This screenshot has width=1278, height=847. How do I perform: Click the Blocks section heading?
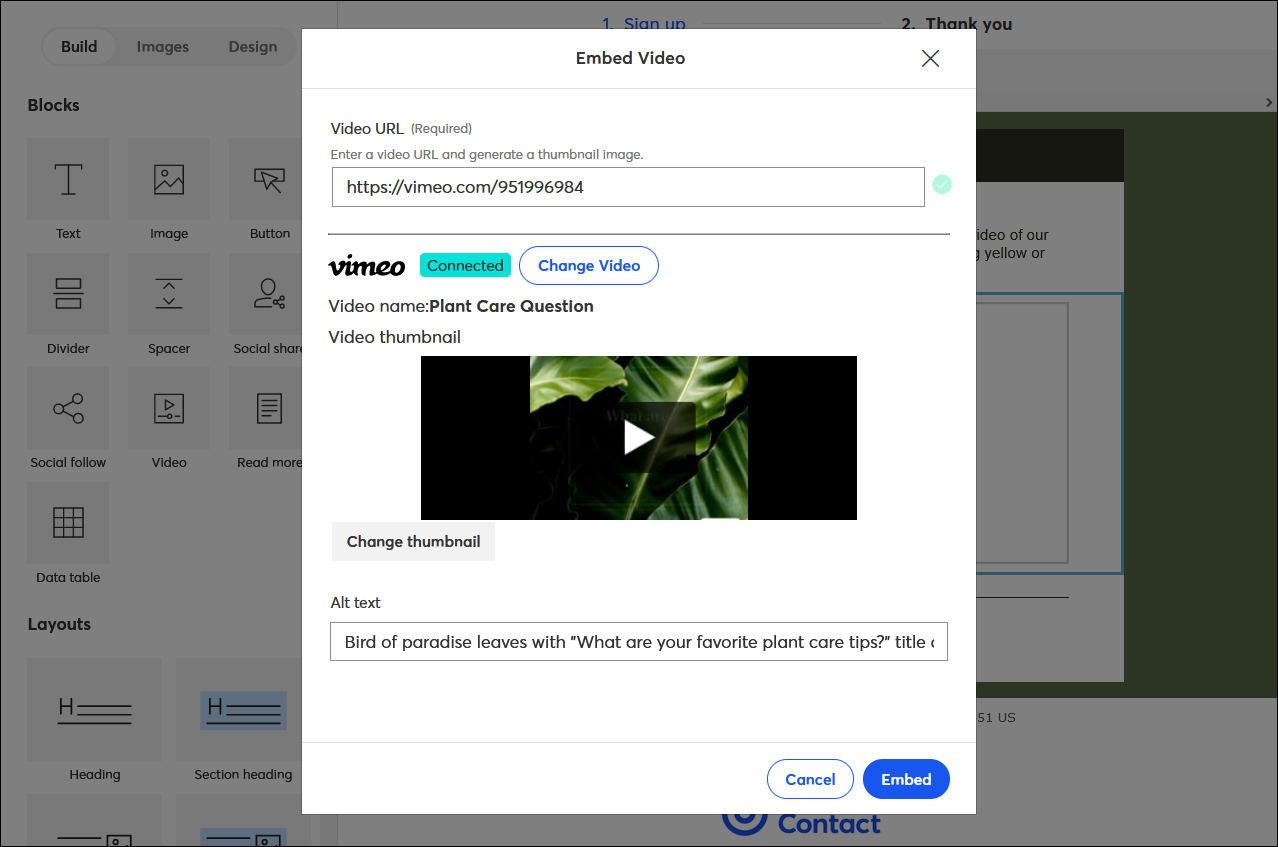point(54,105)
